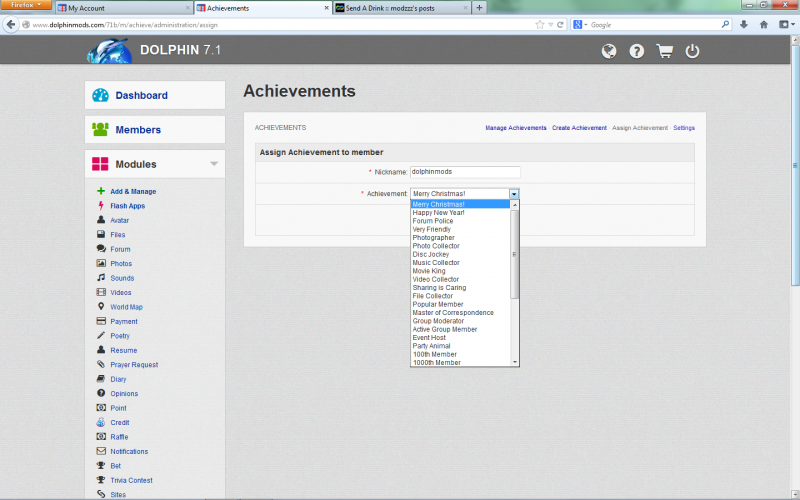Image resolution: width=800 pixels, height=500 pixels.
Task: Click the pink Modules grid icon
Action: pyautogui.click(x=101, y=164)
